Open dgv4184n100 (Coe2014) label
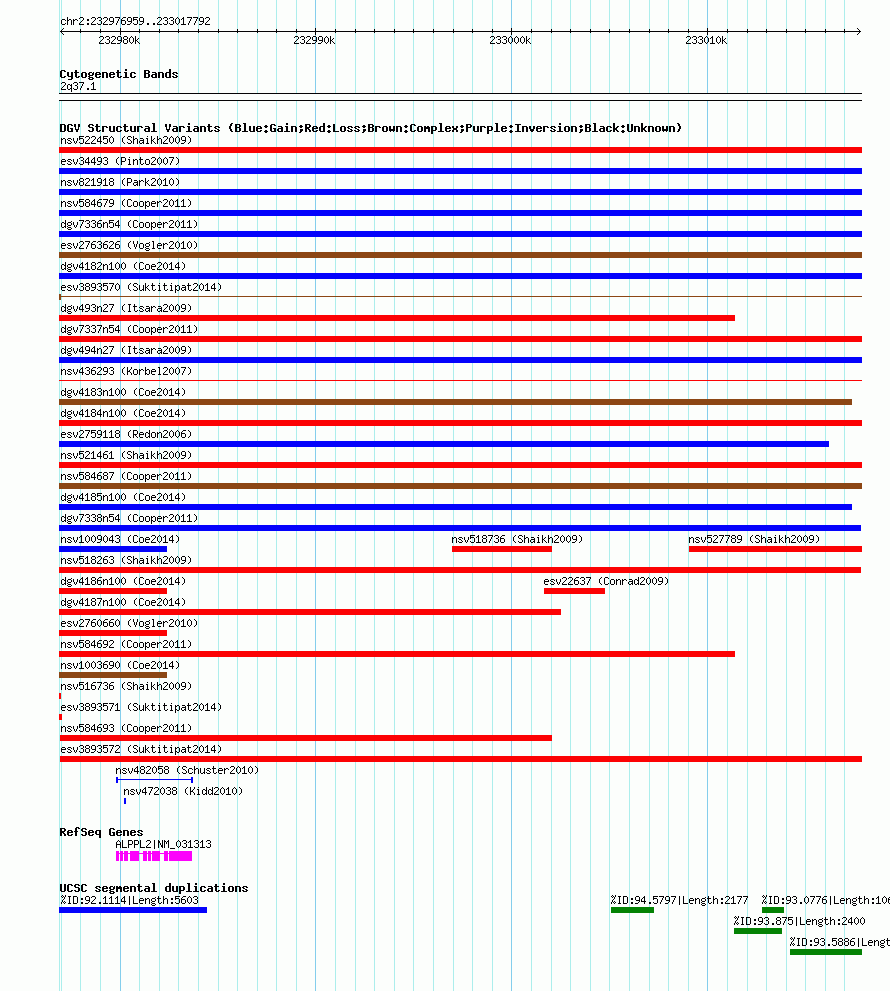Viewport: 890px width, 991px height. [123, 413]
